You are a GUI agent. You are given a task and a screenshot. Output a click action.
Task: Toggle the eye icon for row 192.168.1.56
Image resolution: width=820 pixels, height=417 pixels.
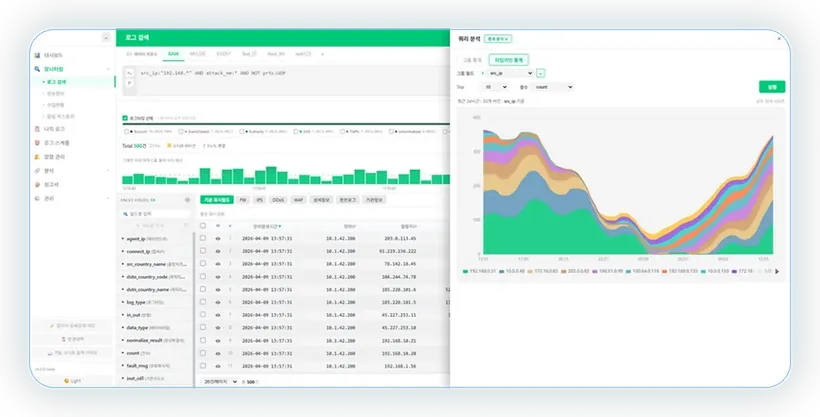click(x=218, y=366)
